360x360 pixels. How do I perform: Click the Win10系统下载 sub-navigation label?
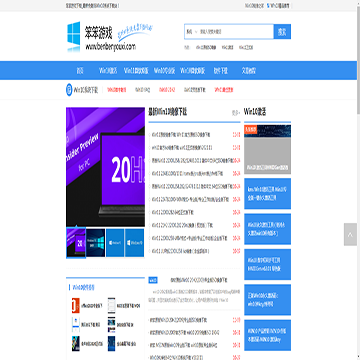[x=86, y=90]
